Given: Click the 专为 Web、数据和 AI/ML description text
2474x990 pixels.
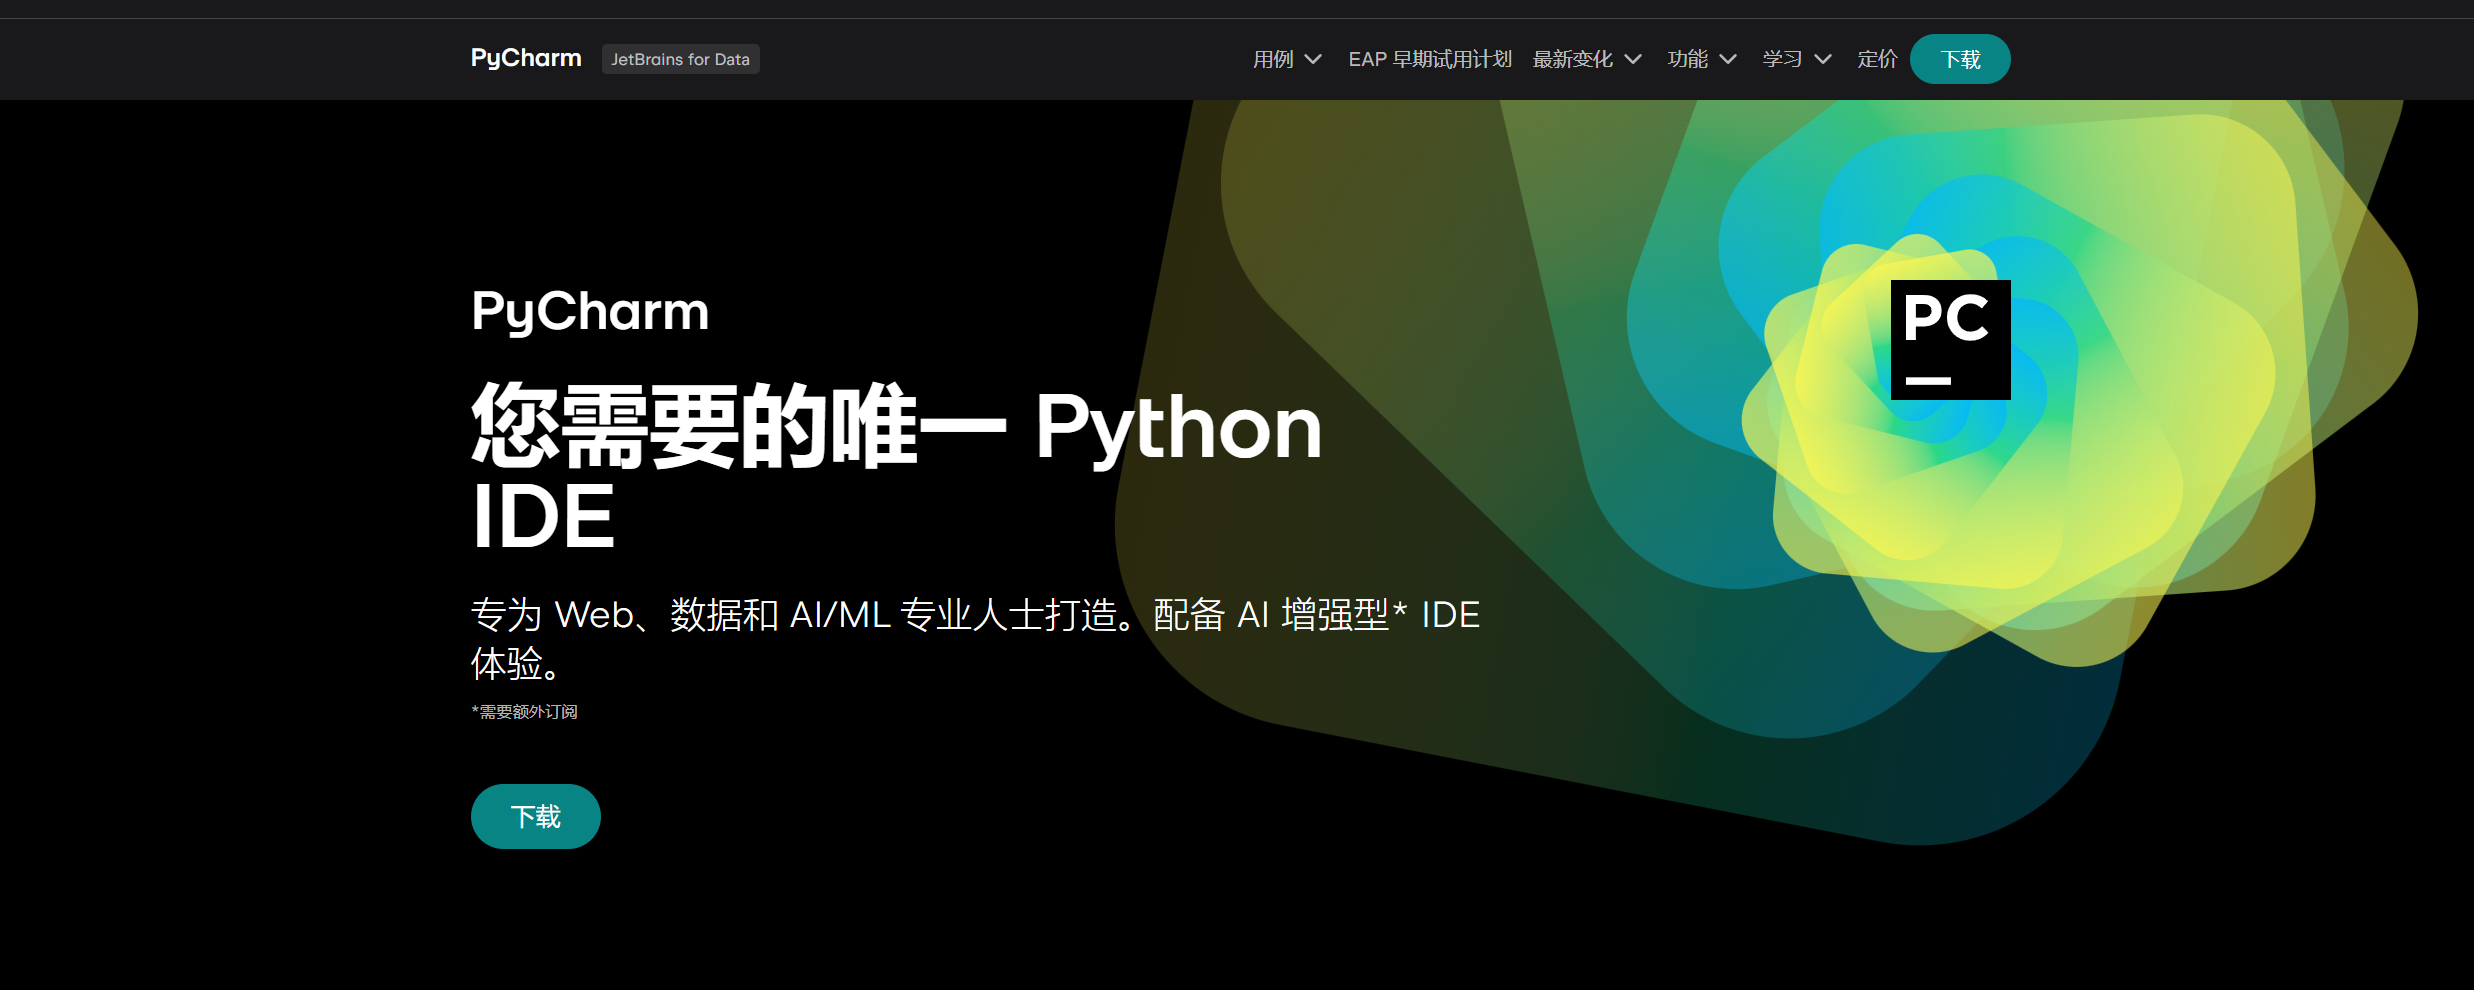Looking at the screenshot, I should click(975, 639).
